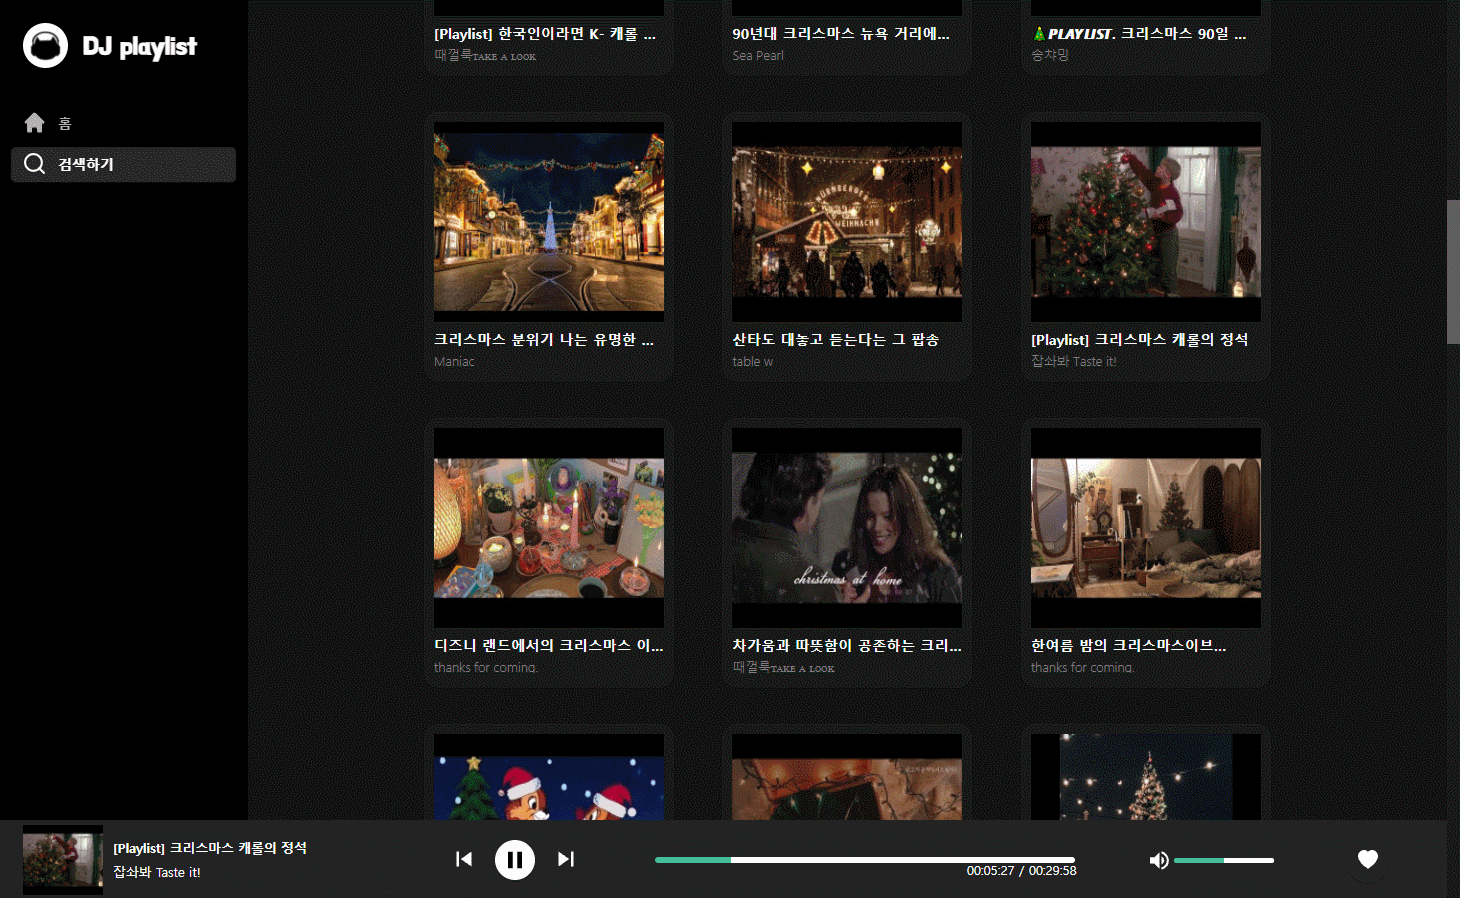Open the 검색하기 search bar
Viewport: 1460px width, 898px height.
click(x=123, y=164)
